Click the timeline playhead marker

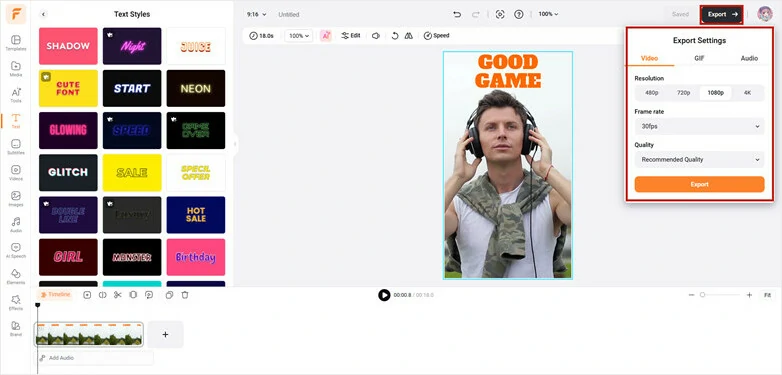pos(37,305)
